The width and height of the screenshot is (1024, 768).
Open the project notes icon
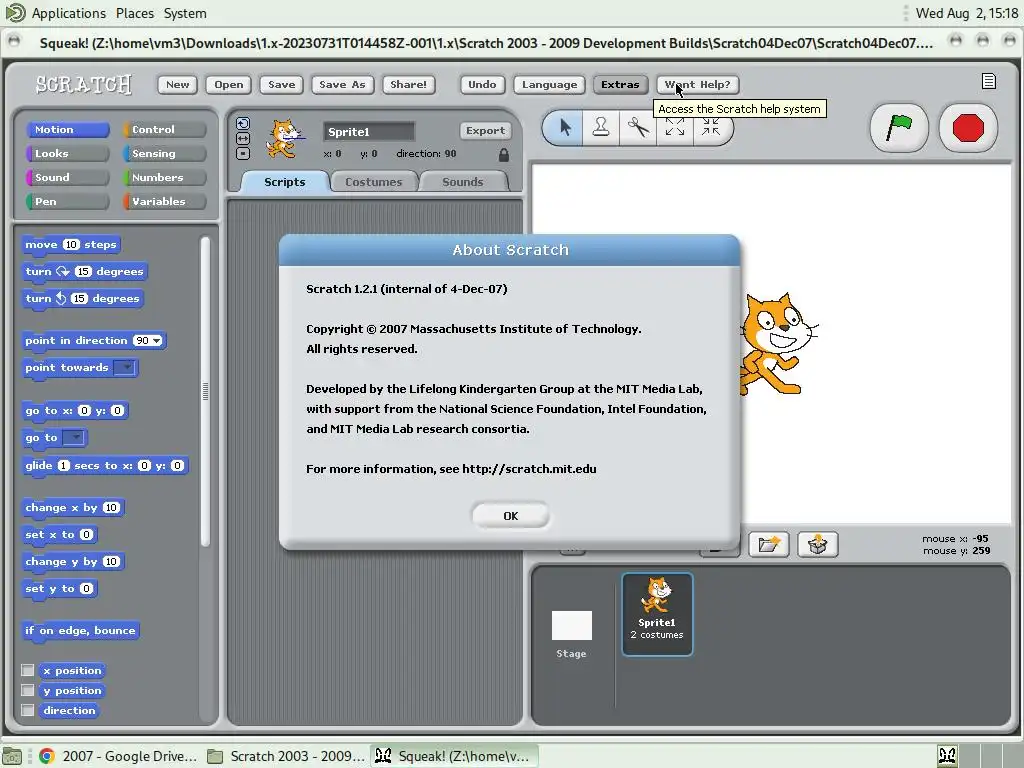[989, 81]
